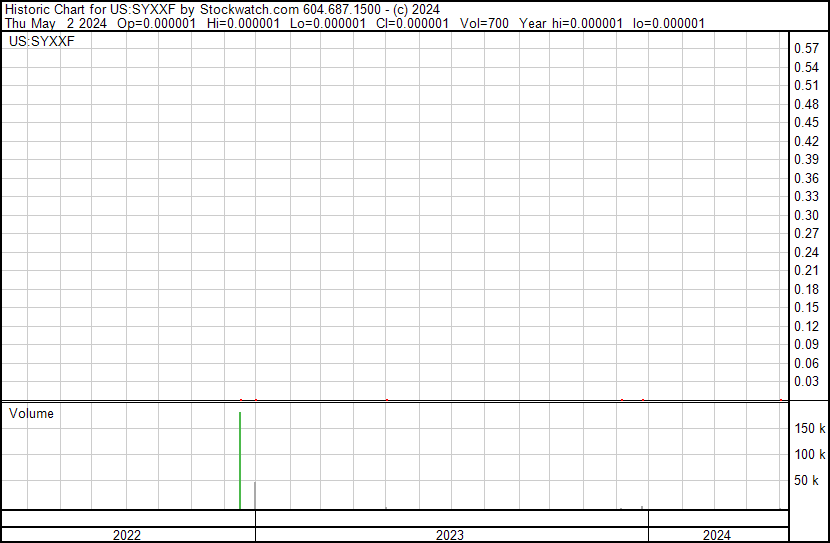The height and width of the screenshot is (543, 830).
Task: Select the 2024 year label on the timeline
Action: 717,535
